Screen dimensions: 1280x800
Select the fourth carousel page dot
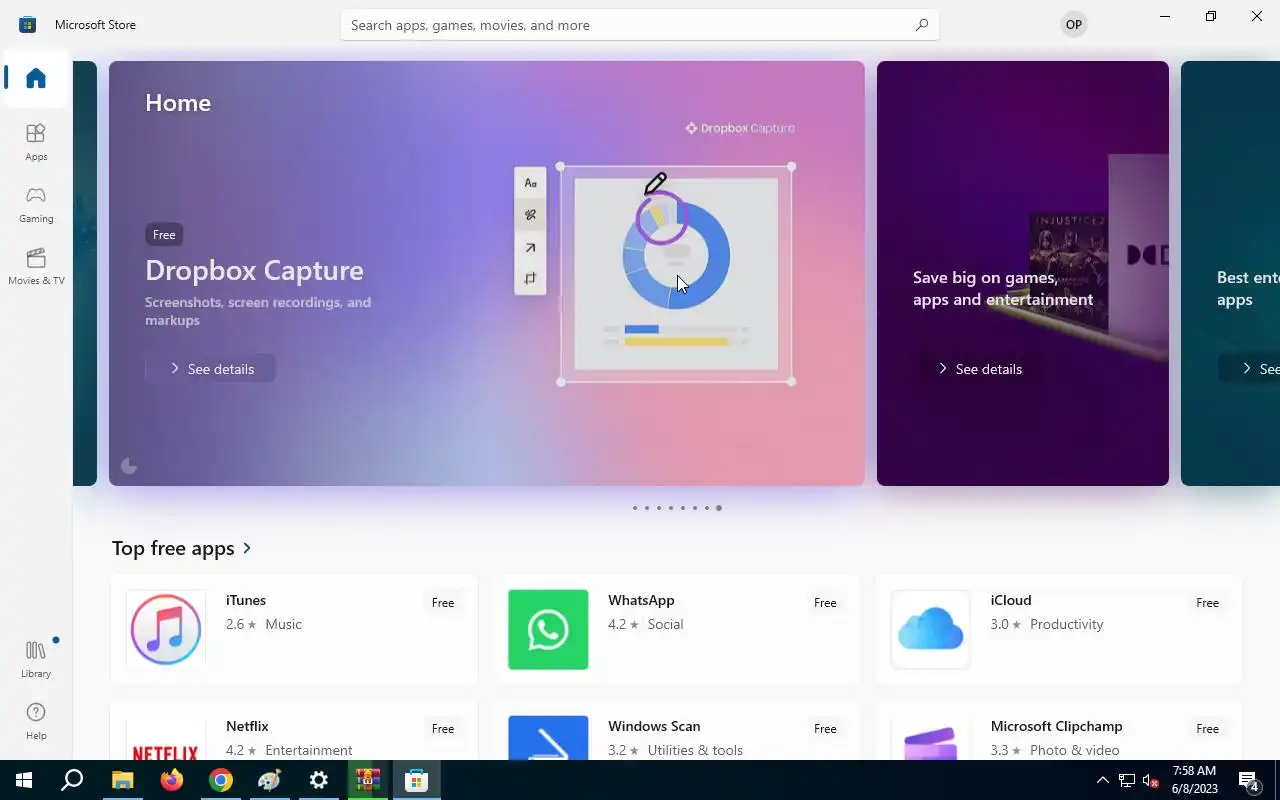pos(670,508)
